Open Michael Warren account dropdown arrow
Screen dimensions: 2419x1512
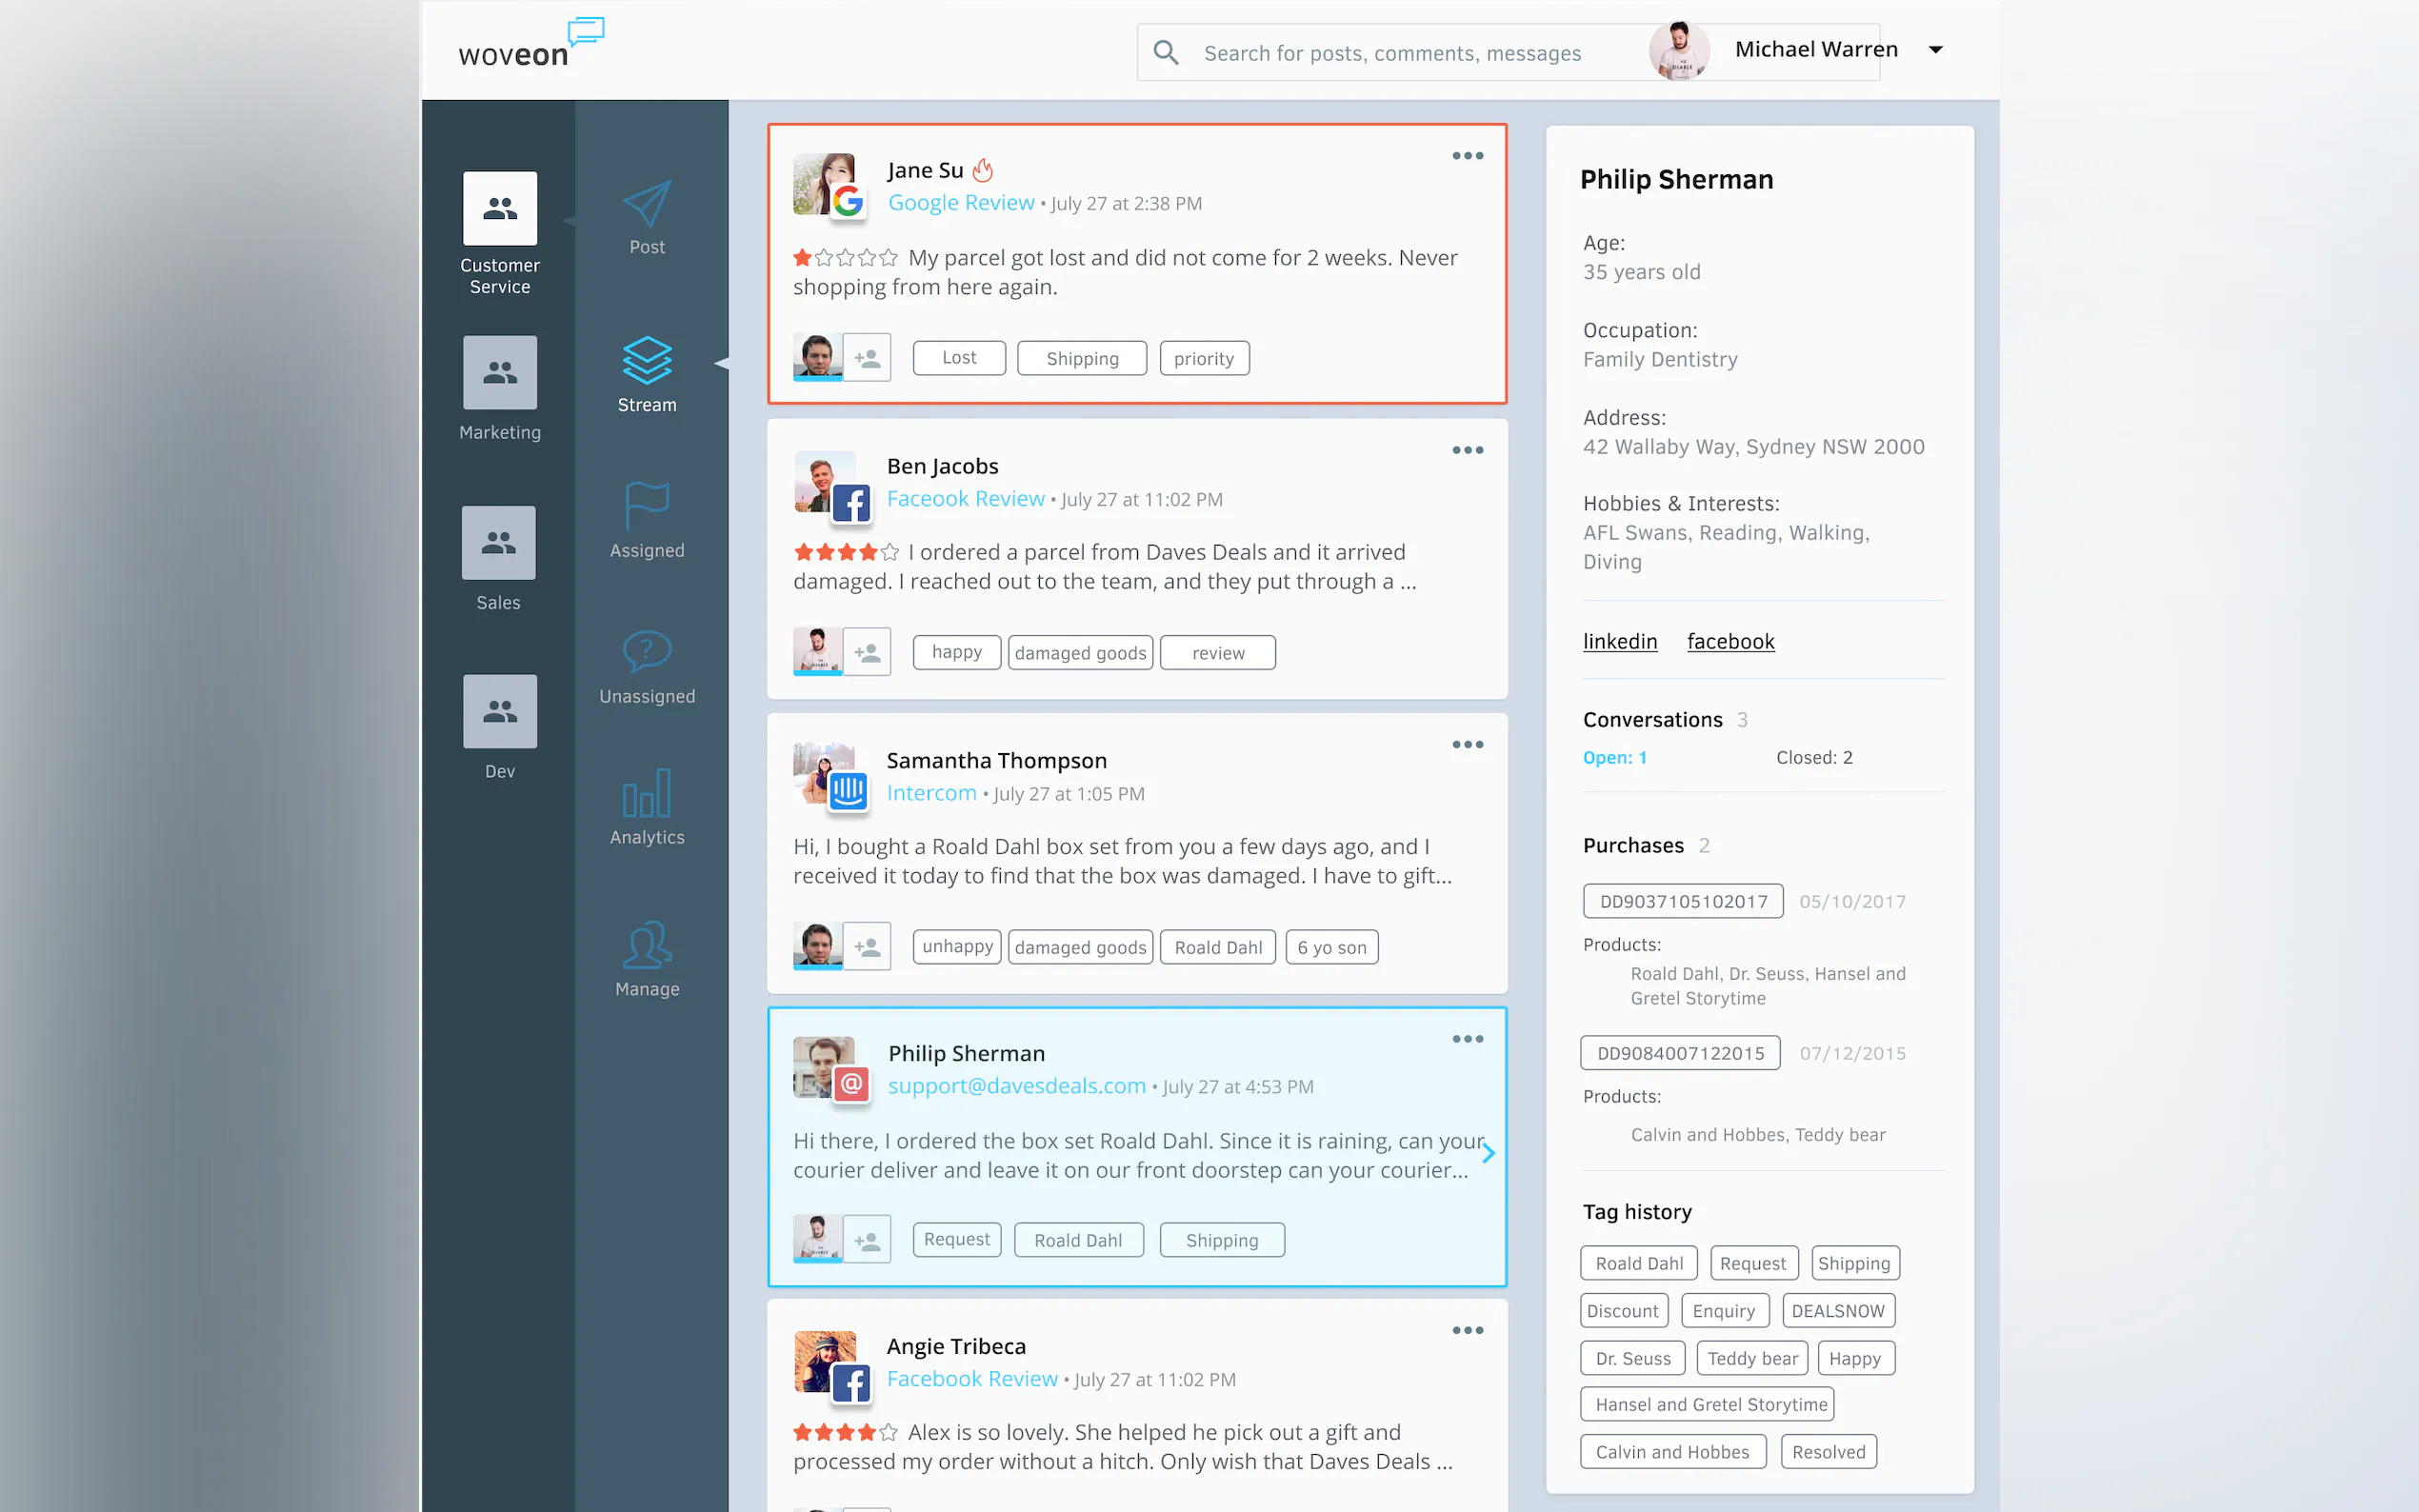point(1936,50)
